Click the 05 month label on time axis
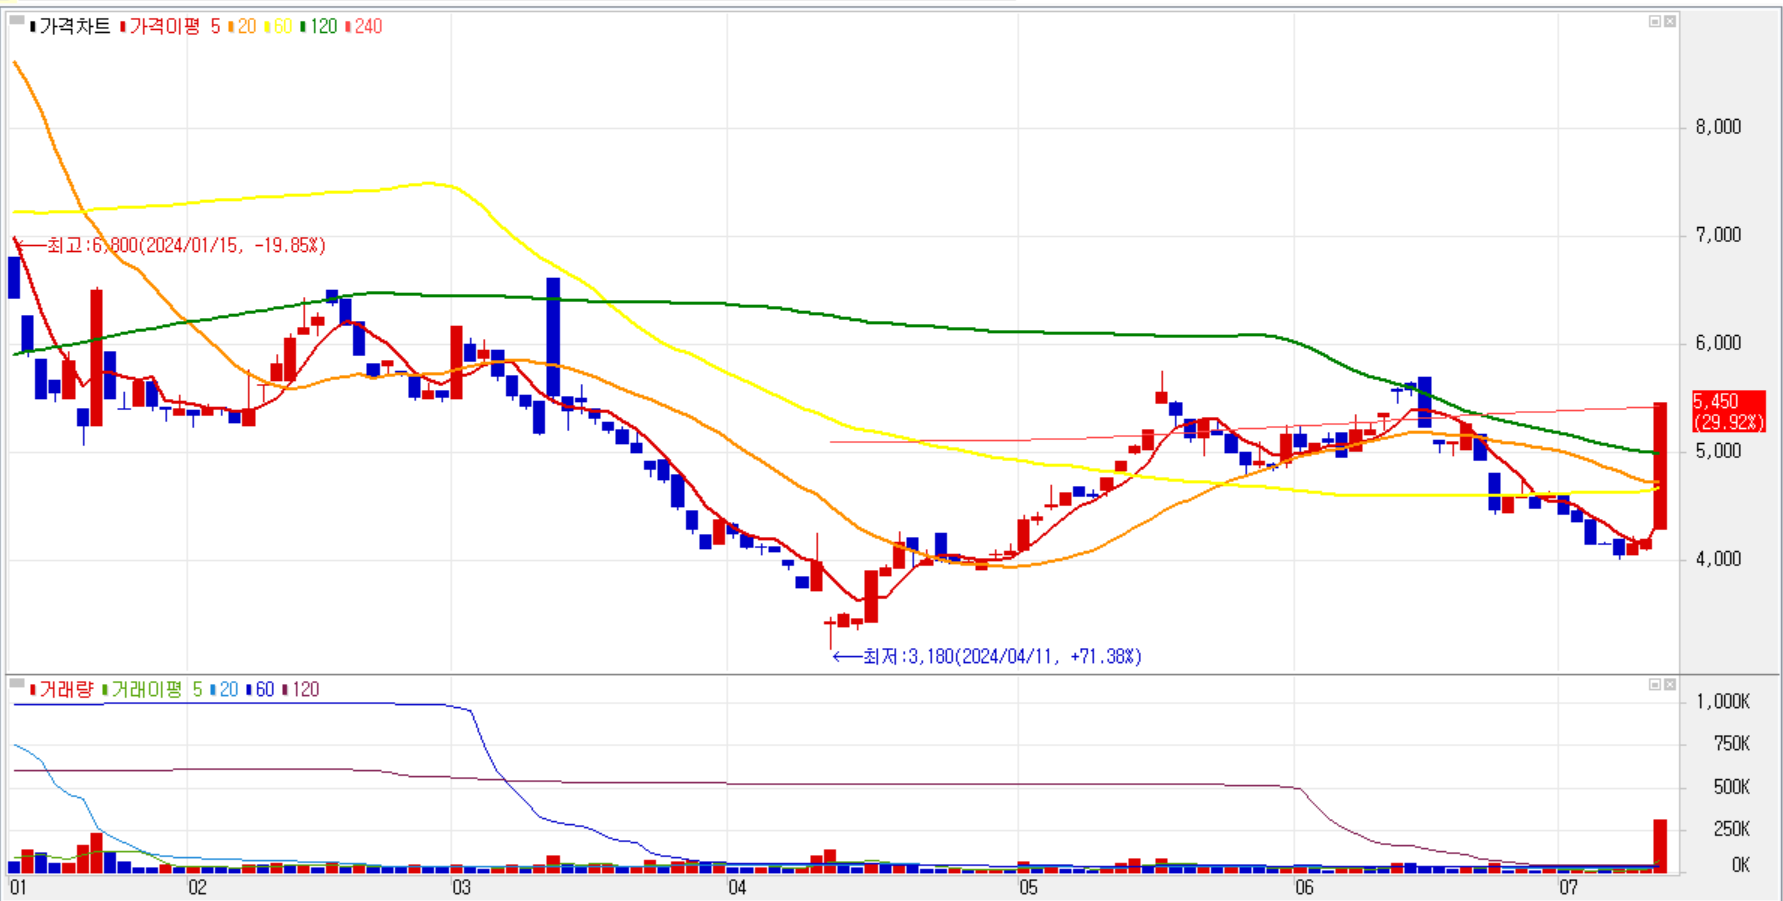The image size is (1783, 901). (x=1028, y=888)
